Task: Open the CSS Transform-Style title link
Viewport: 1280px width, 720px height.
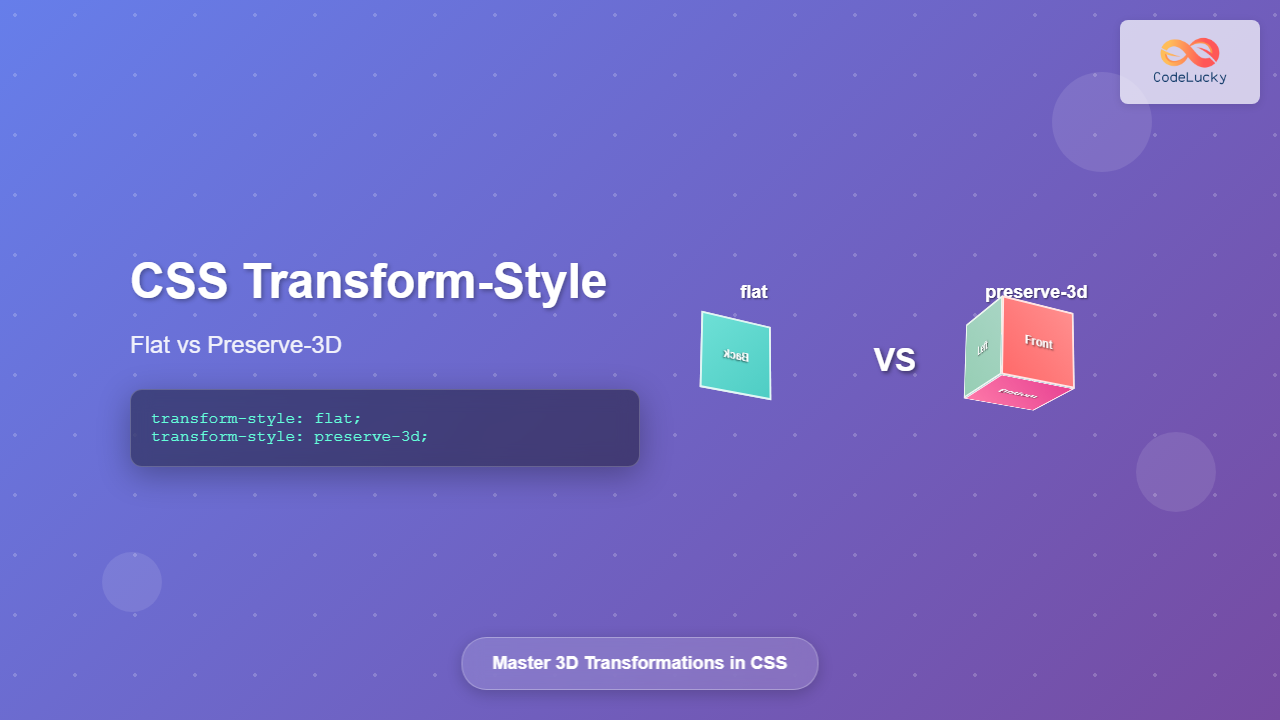Action: coord(368,281)
